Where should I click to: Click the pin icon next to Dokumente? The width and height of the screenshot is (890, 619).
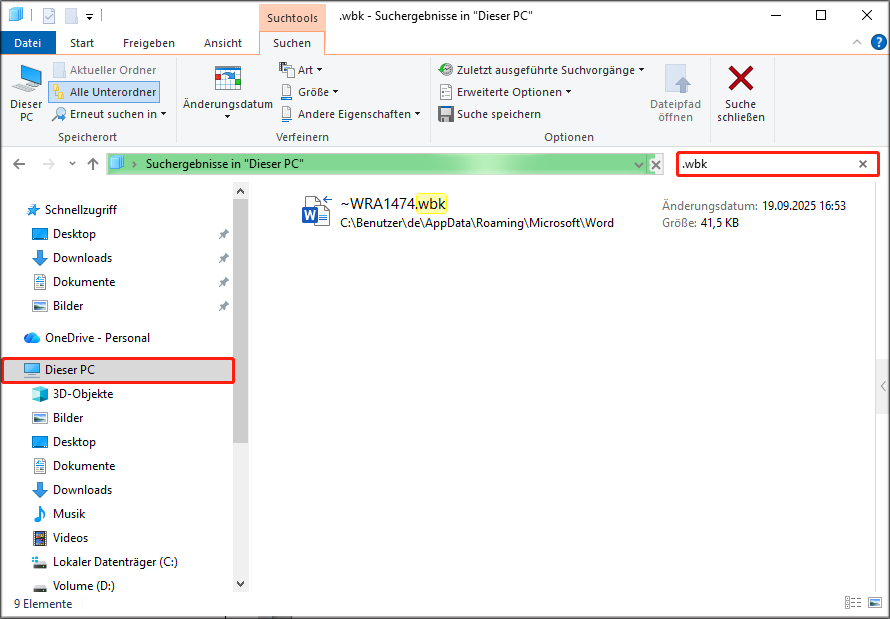pyautogui.click(x=224, y=282)
